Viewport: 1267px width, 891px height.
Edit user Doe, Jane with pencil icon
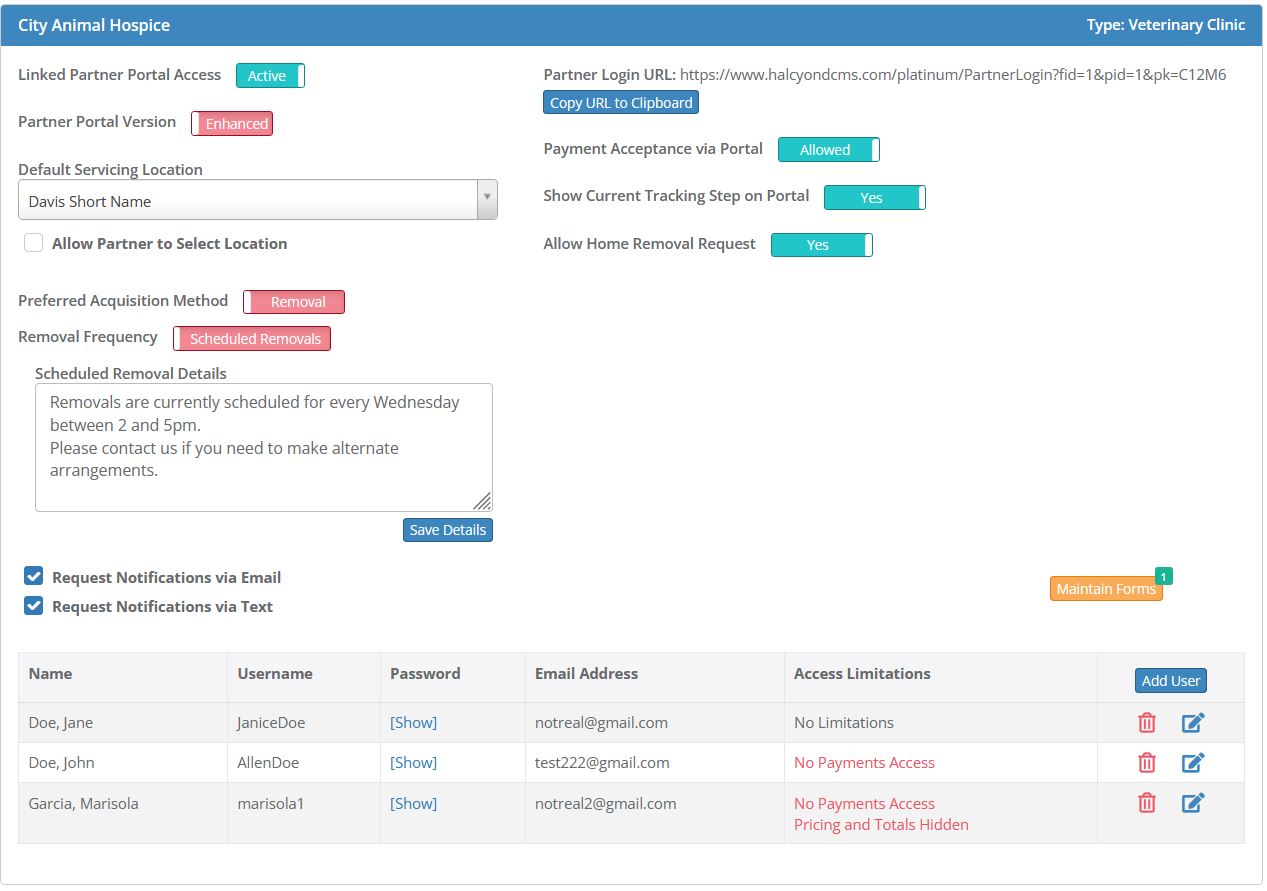(1192, 722)
